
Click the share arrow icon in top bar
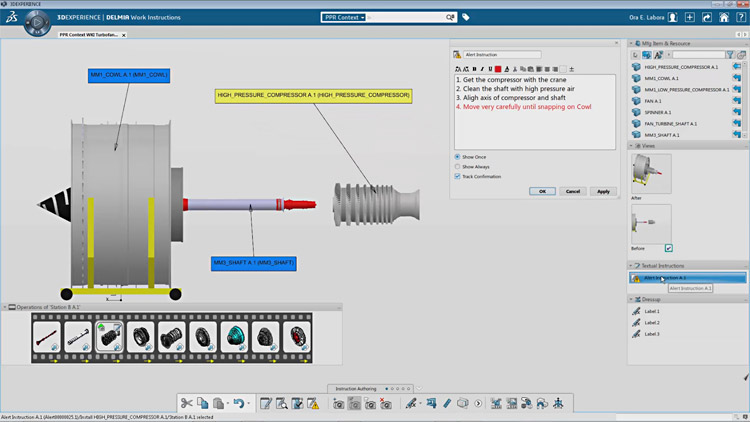tap(707, 17)
